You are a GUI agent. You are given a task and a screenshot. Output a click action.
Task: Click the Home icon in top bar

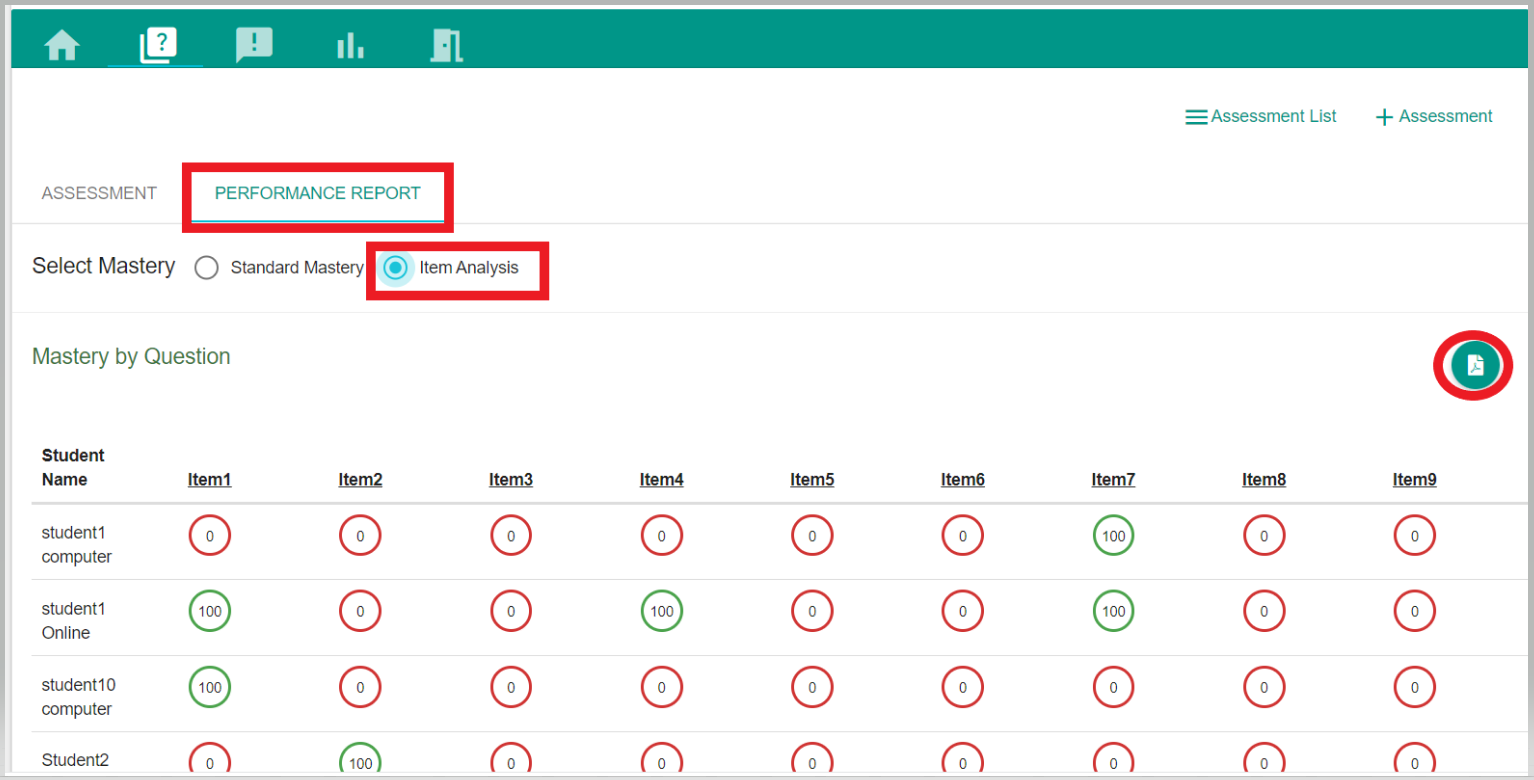(62, 45)
